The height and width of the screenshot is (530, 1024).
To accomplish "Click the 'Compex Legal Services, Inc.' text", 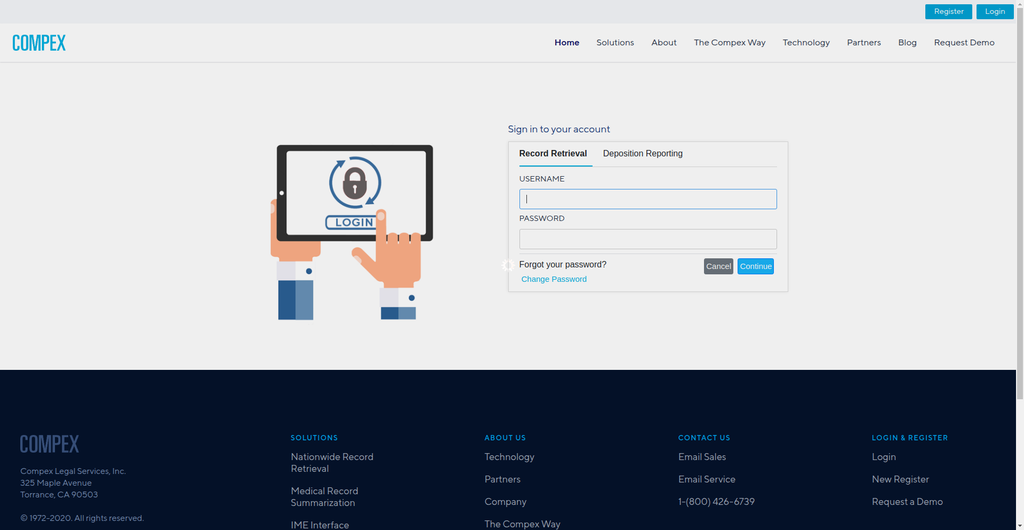I will click(73, 471).
